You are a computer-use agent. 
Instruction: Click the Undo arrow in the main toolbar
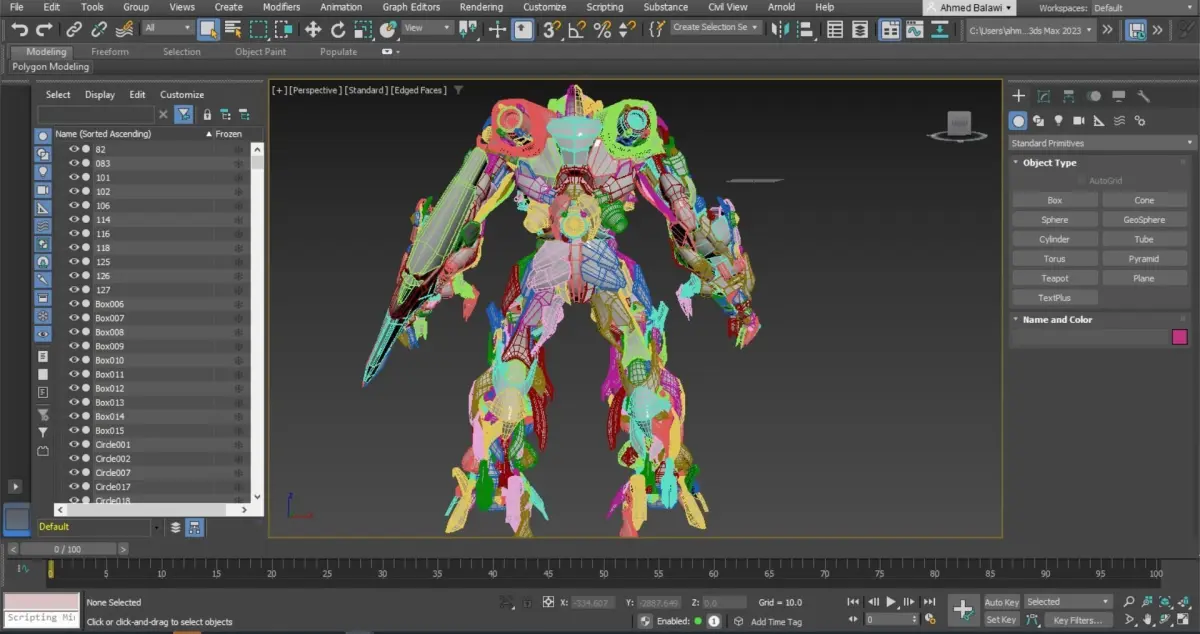pos(19,29)
